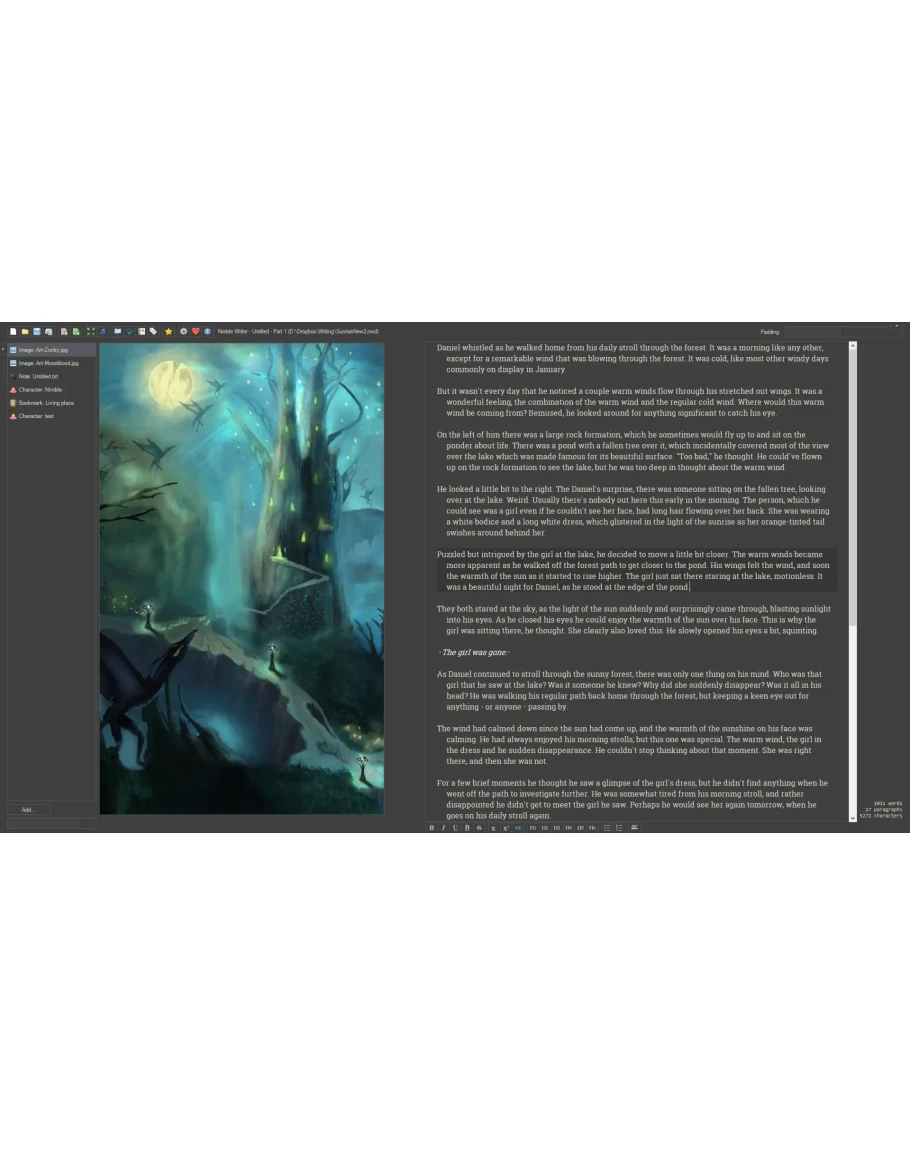Click the text editor vertical scrollbar track
This screenshot has height=1155, width=910.
click(x=853, y=700)
